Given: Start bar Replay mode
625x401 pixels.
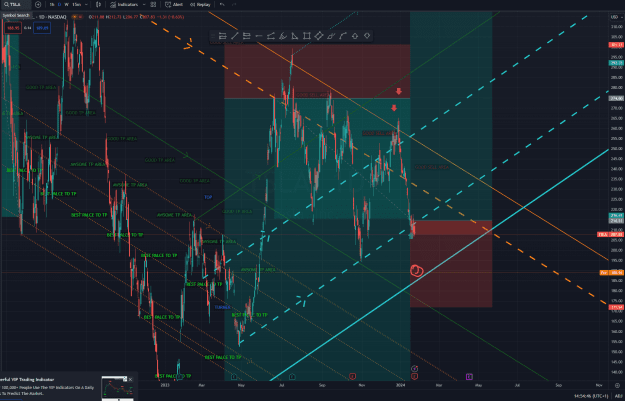Looking at the screenshot, I should [200, 4].
